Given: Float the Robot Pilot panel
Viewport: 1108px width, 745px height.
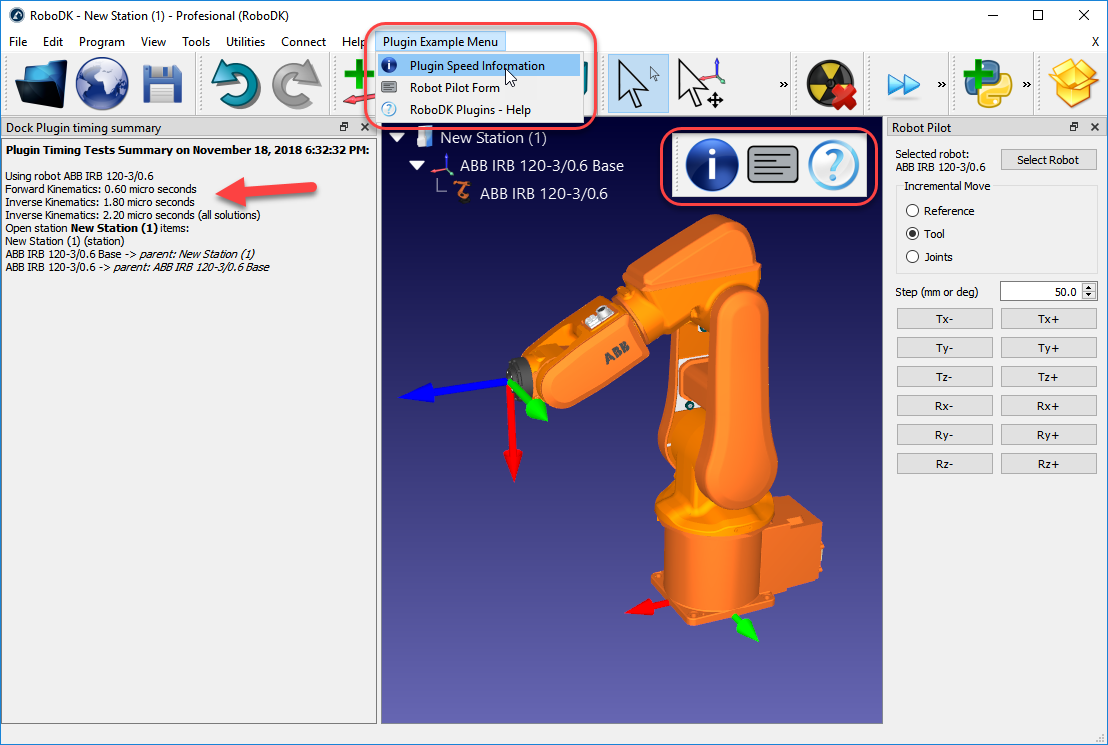Looking at the screenshot, I should point(1074,127).
